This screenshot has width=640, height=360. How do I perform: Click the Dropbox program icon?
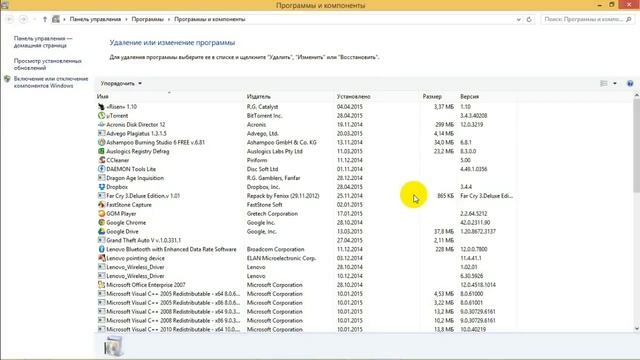(x=101, y=187)
